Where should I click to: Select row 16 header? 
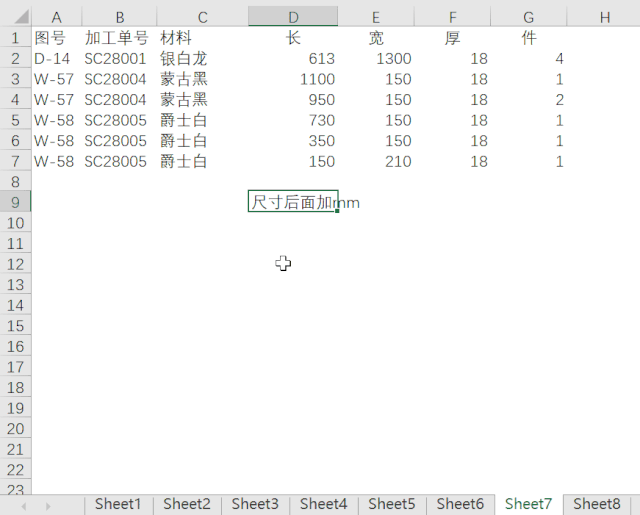click(16, 346)
